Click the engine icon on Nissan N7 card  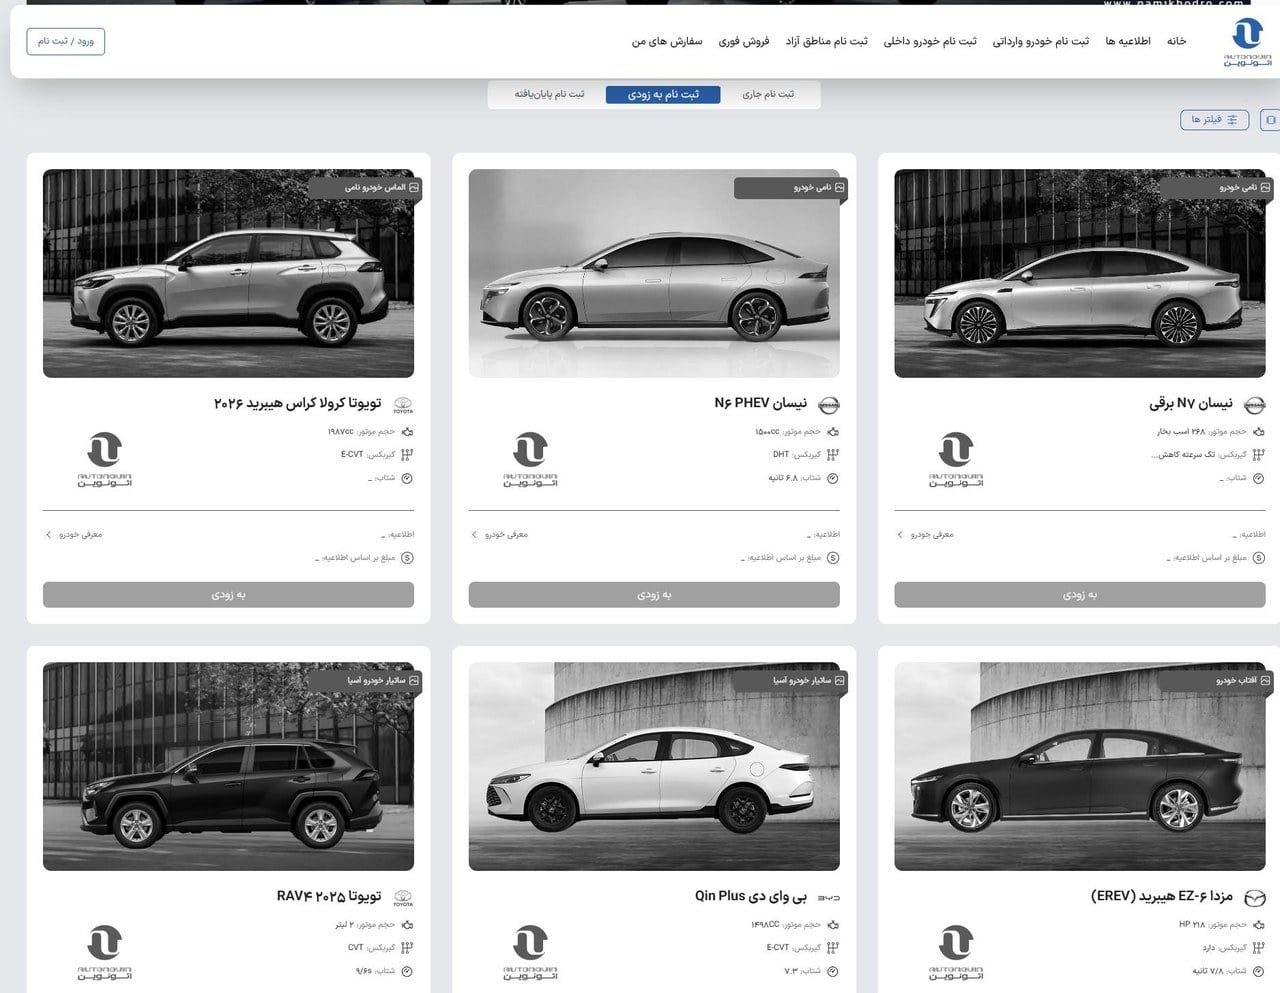click(1259, 432)
